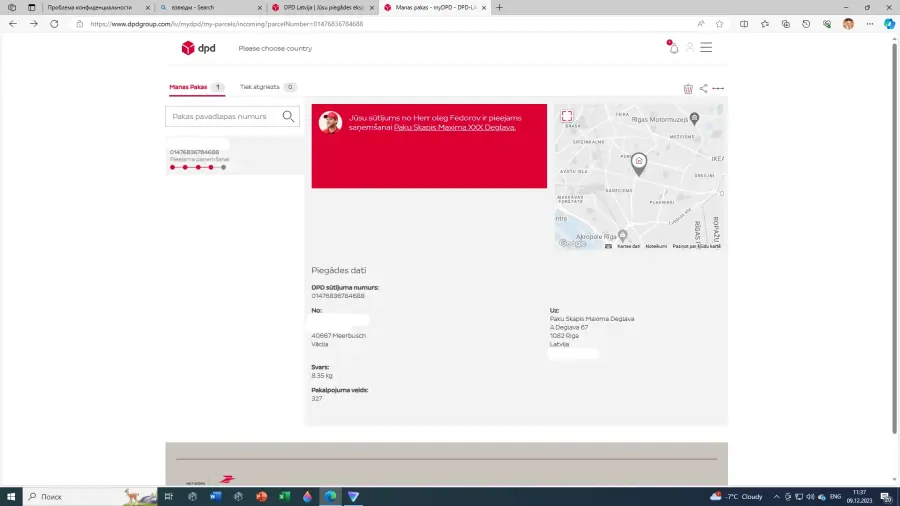The height and width of the screenshot is (506, 900).
Task: Open browser history
Action: click(806, 24)
